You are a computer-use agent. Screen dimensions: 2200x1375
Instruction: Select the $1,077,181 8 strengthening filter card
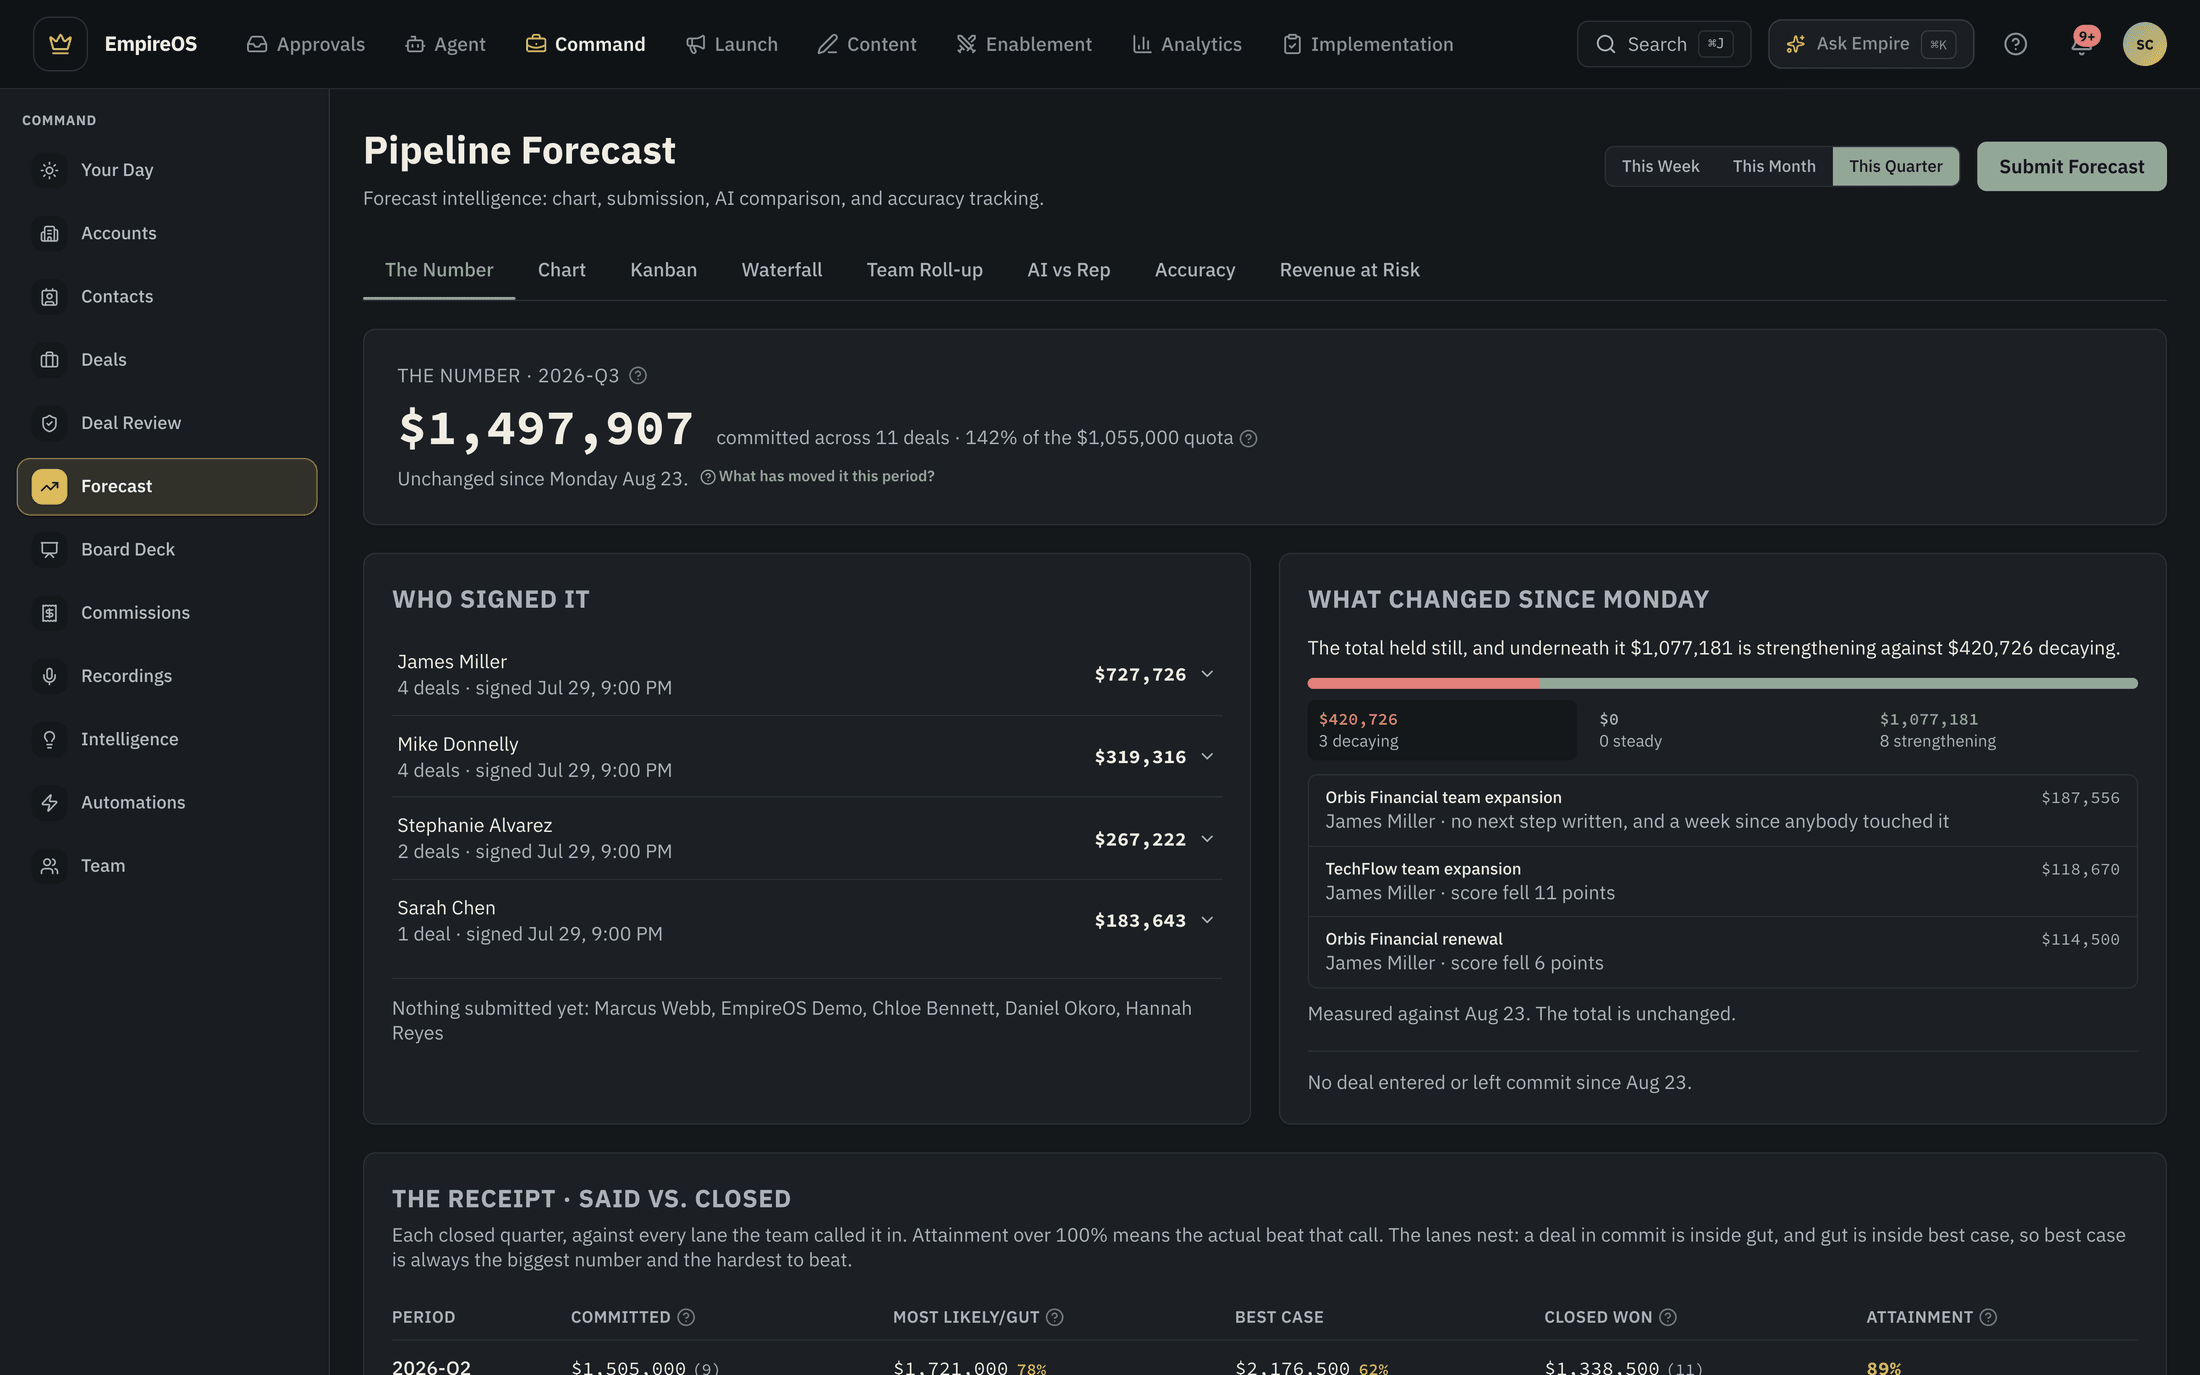2003,730
